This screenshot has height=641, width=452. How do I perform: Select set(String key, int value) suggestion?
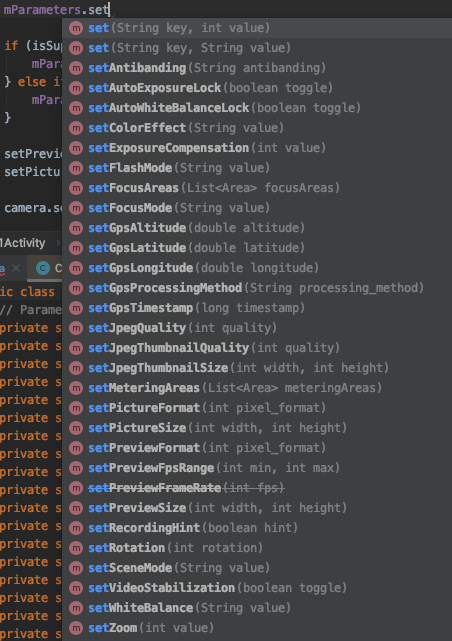coord(257,28)
